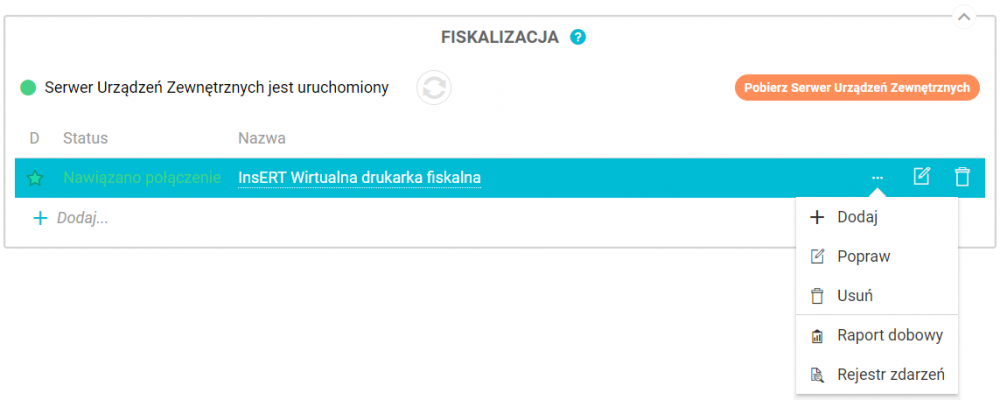Viewport: 1000px width, 400px height.
Task: Open Rejestr zdarzeń from the menu
Action: (x=890, y=376)
